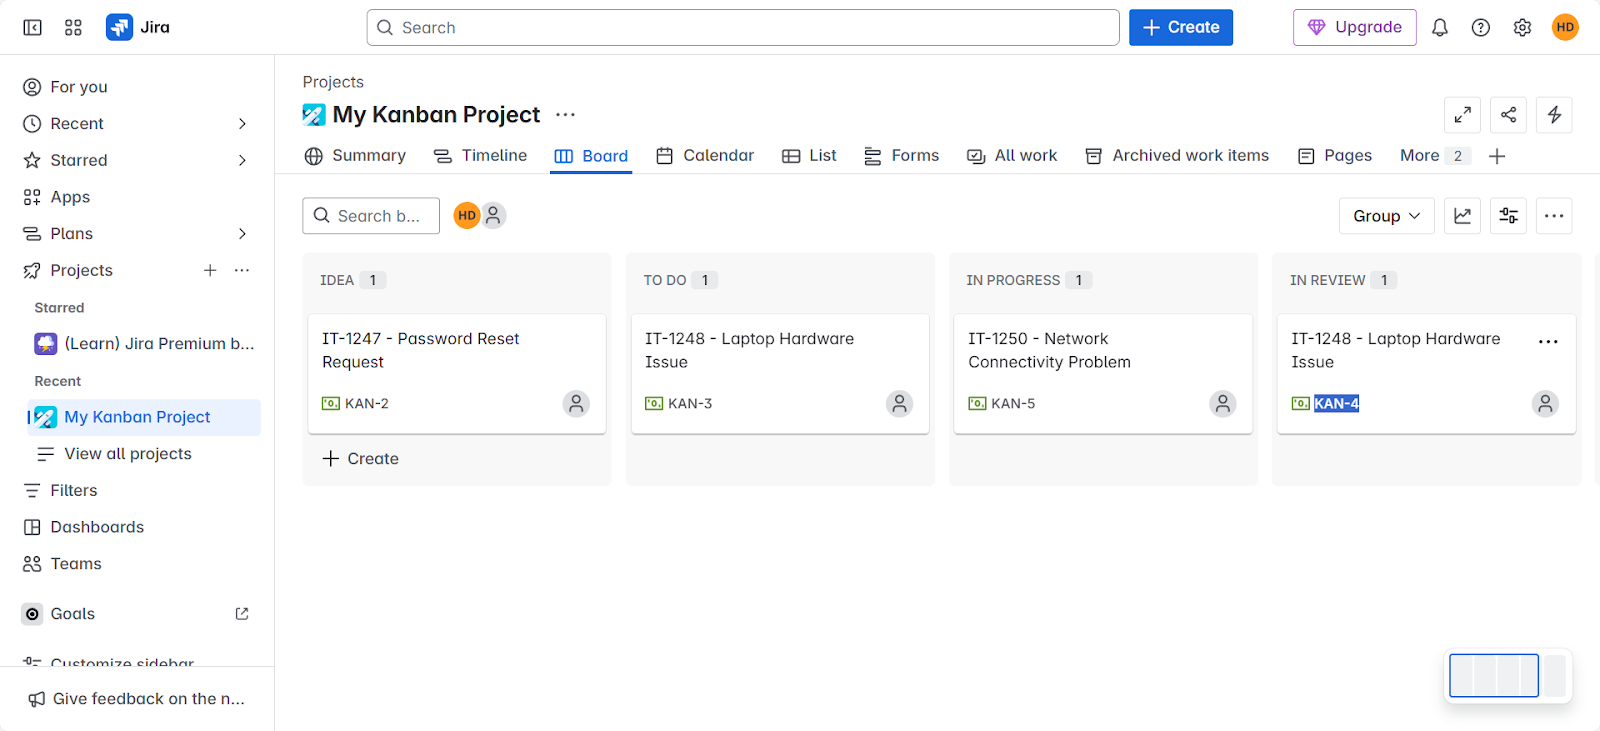Open the More tabs dropdown
This screenshot has width=1600, height=731.
click(x=1433, y=156)
